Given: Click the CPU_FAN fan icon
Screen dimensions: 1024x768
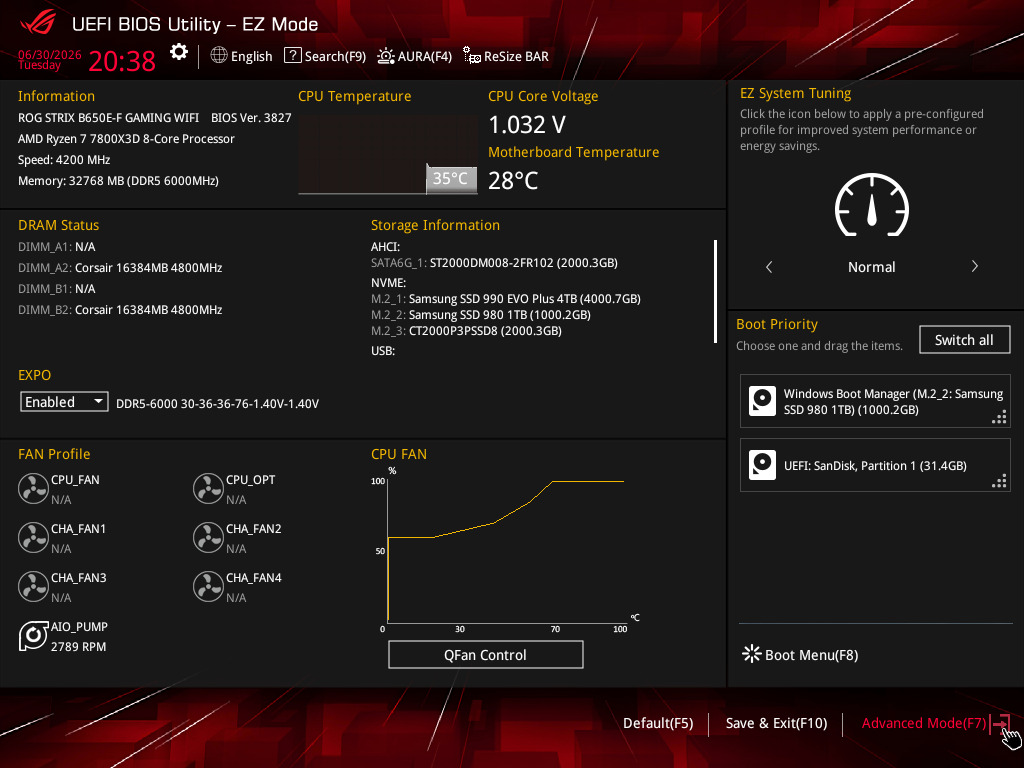Looking at the screenshot, I should click(33, 488).
